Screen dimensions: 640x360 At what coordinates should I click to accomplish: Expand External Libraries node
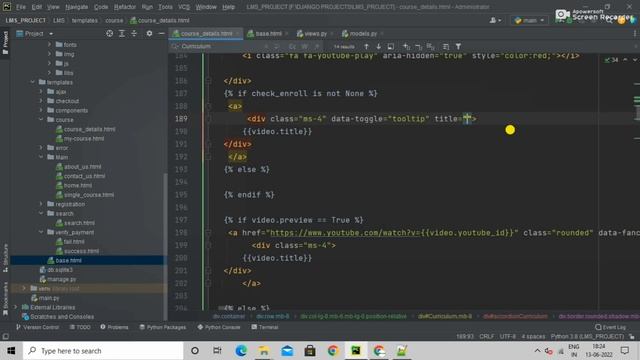click(x=16, y=307)
